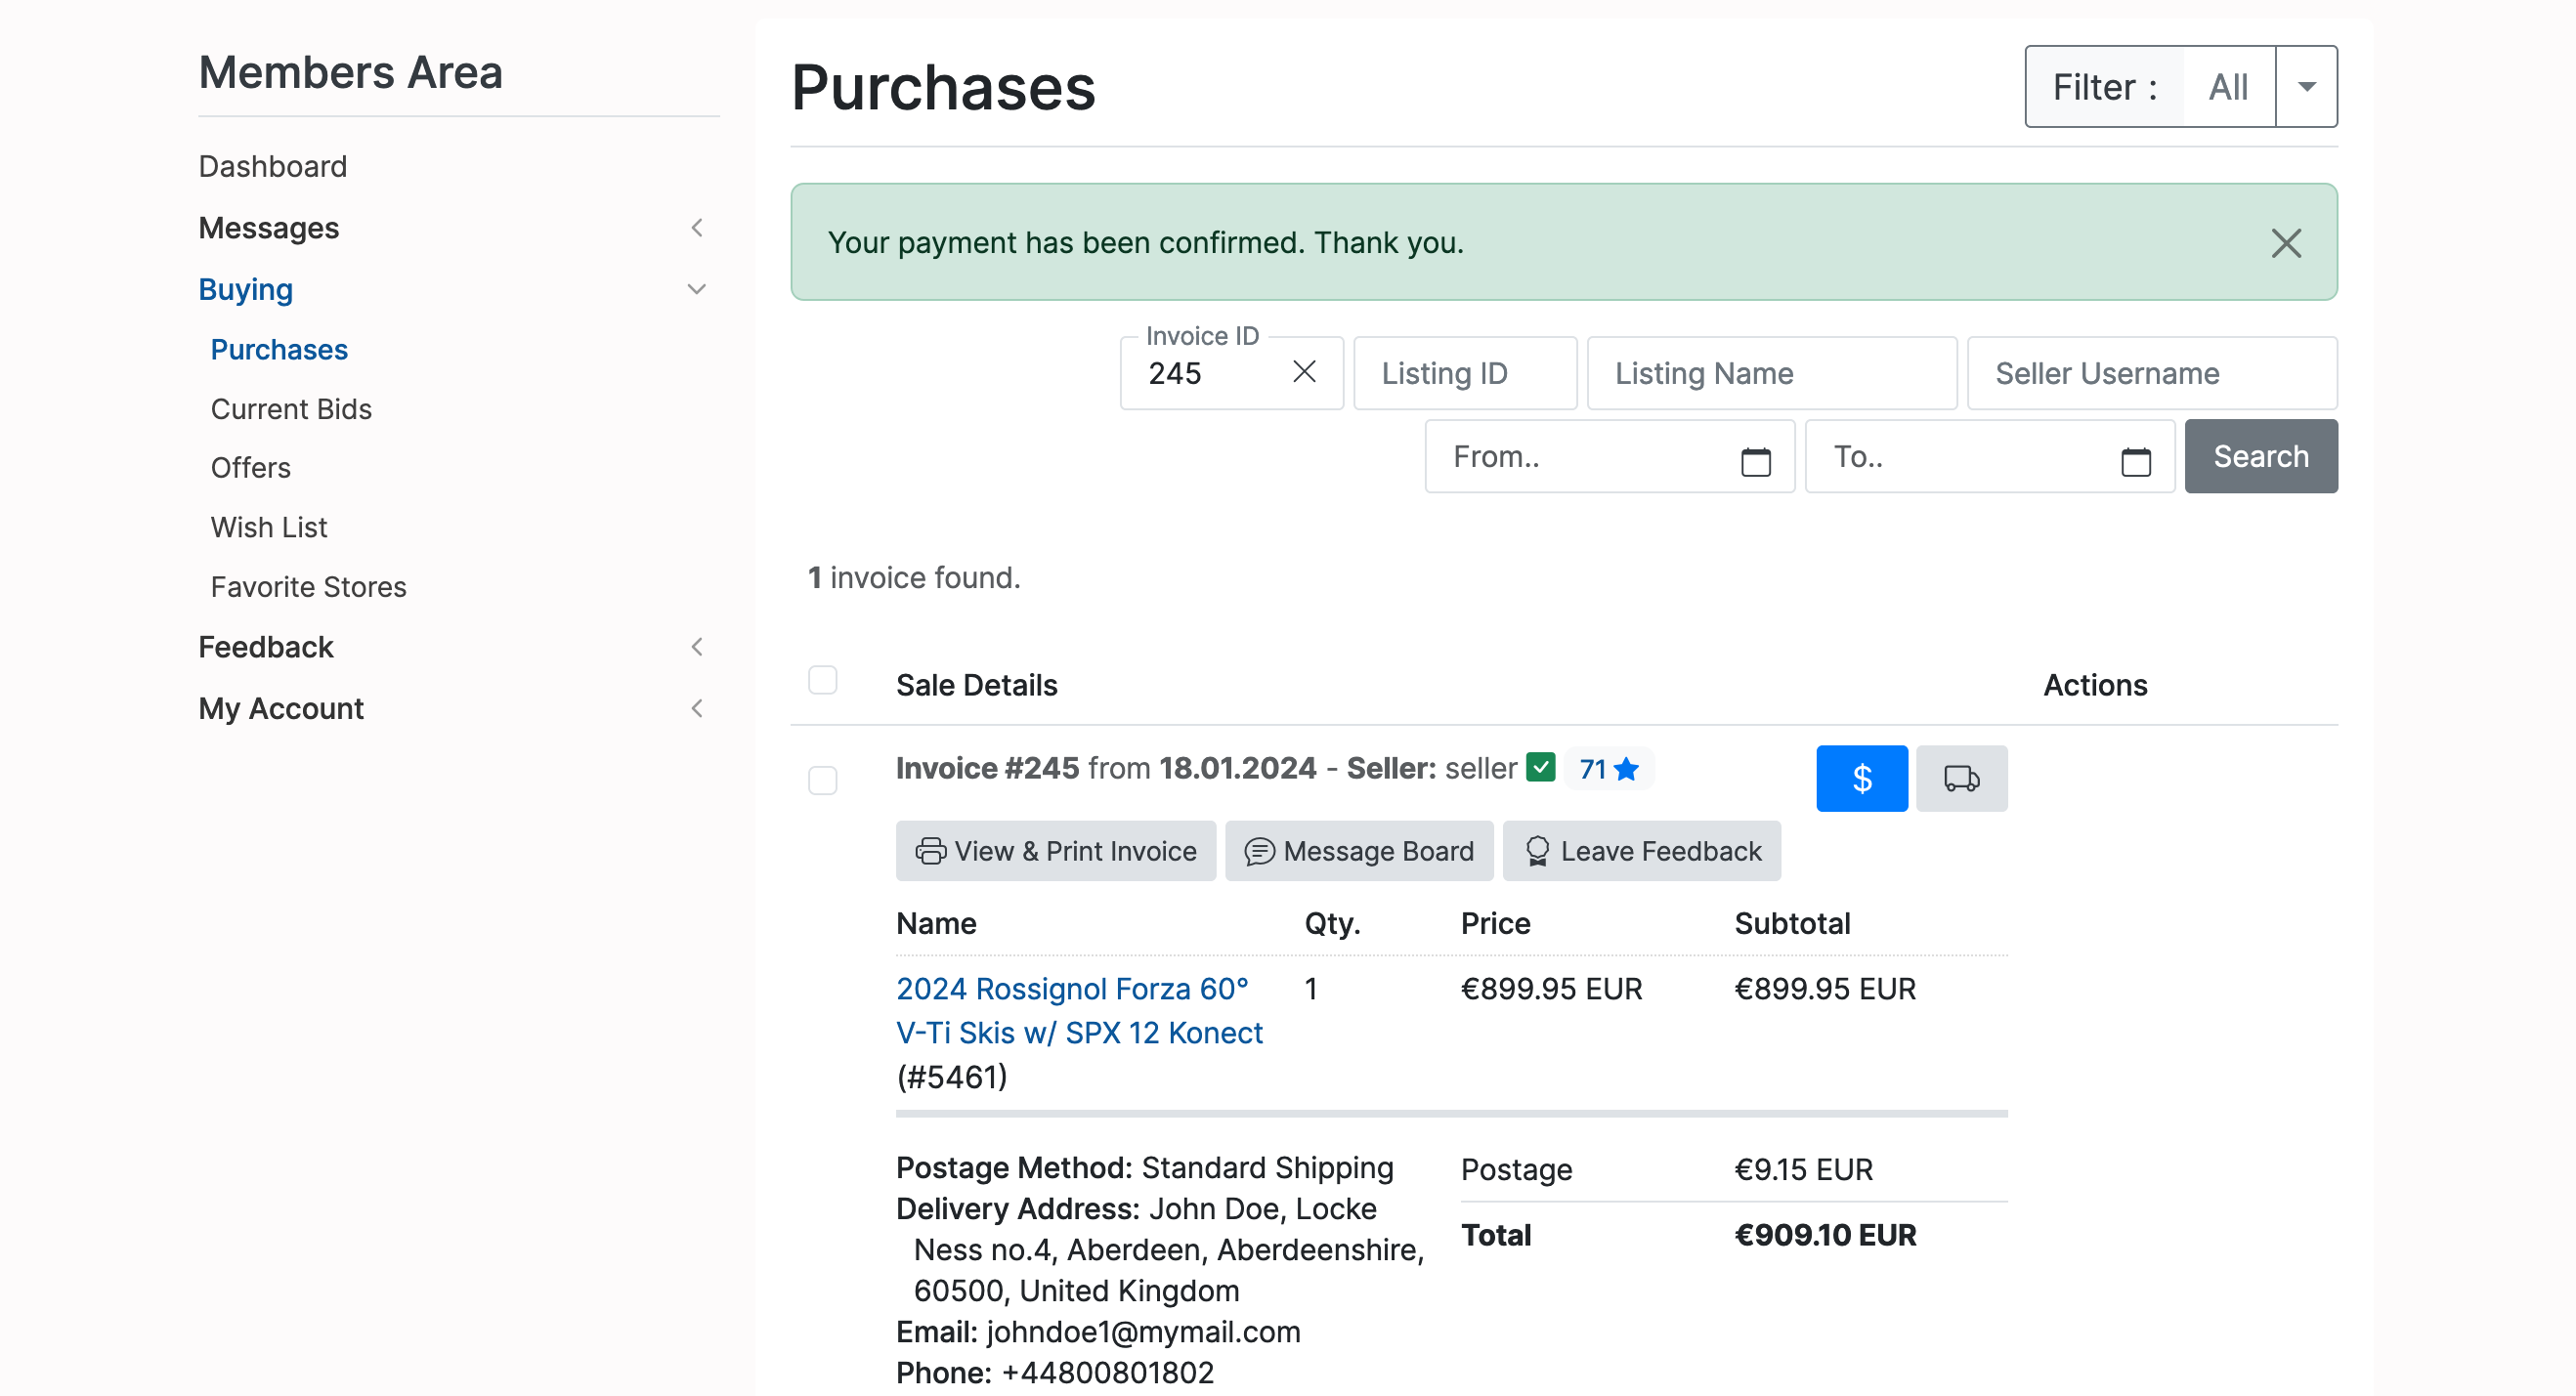
Task: Click the Seller Username input field
Action: 2151,373
